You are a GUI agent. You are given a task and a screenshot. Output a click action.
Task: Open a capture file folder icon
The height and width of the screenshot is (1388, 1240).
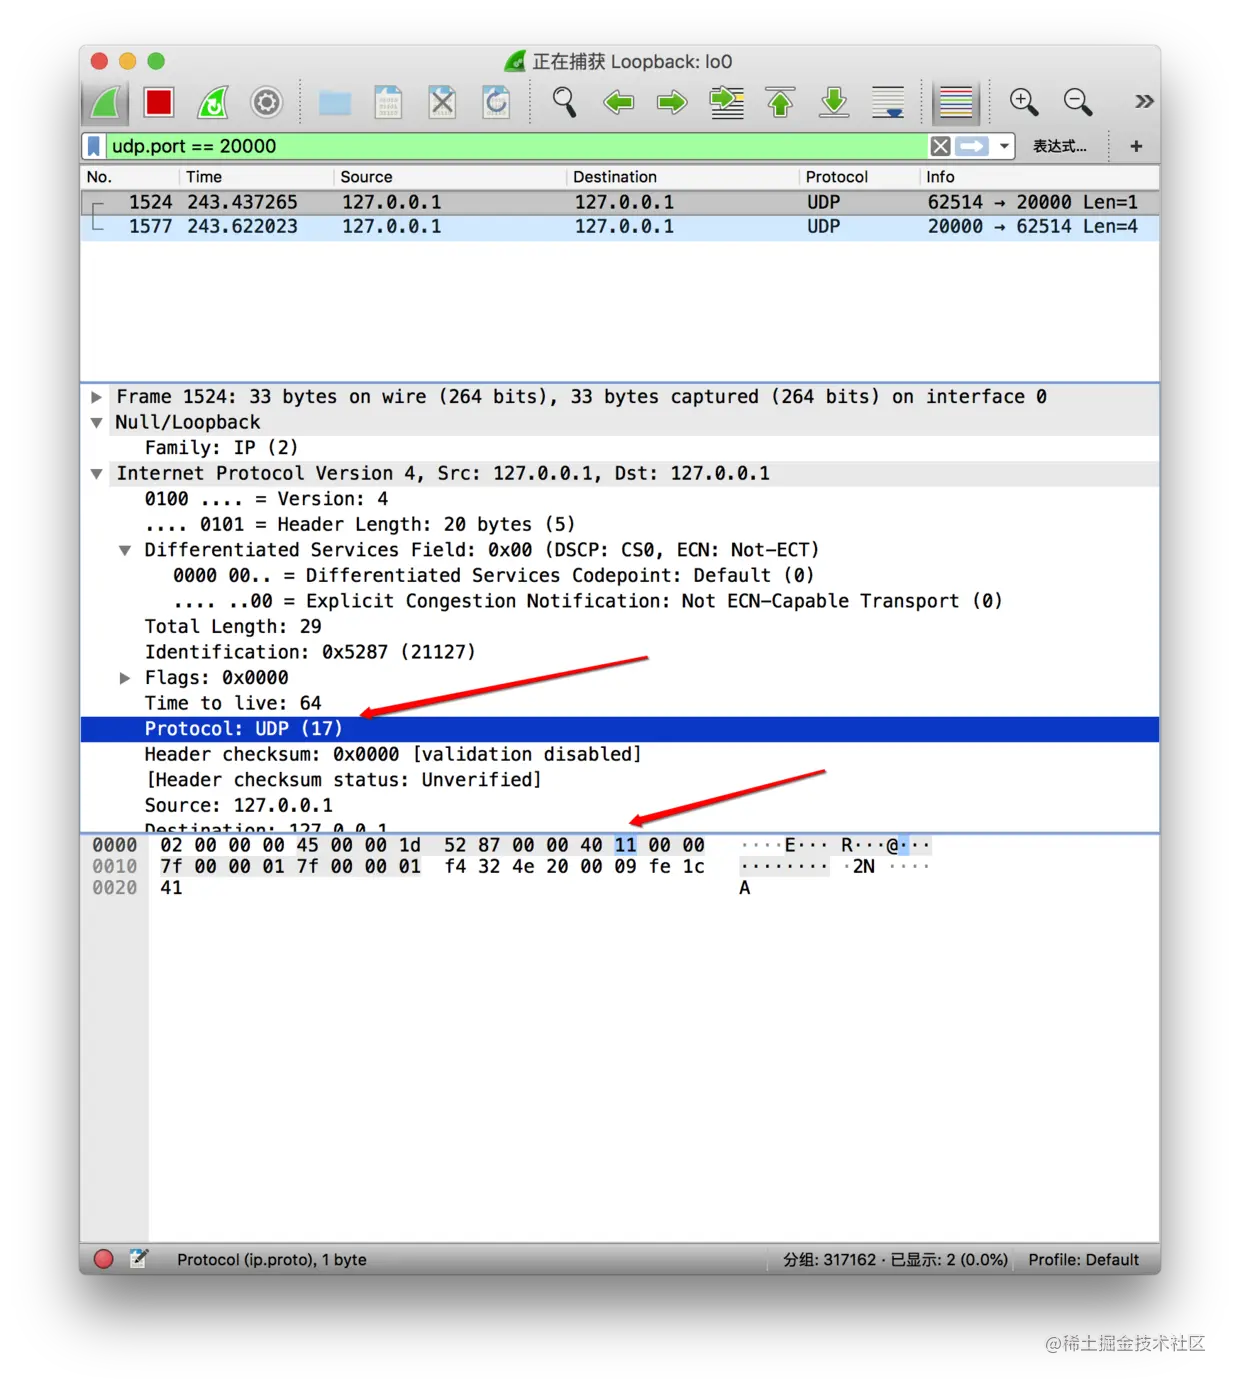pyautogui.click(x=335, y=102)
